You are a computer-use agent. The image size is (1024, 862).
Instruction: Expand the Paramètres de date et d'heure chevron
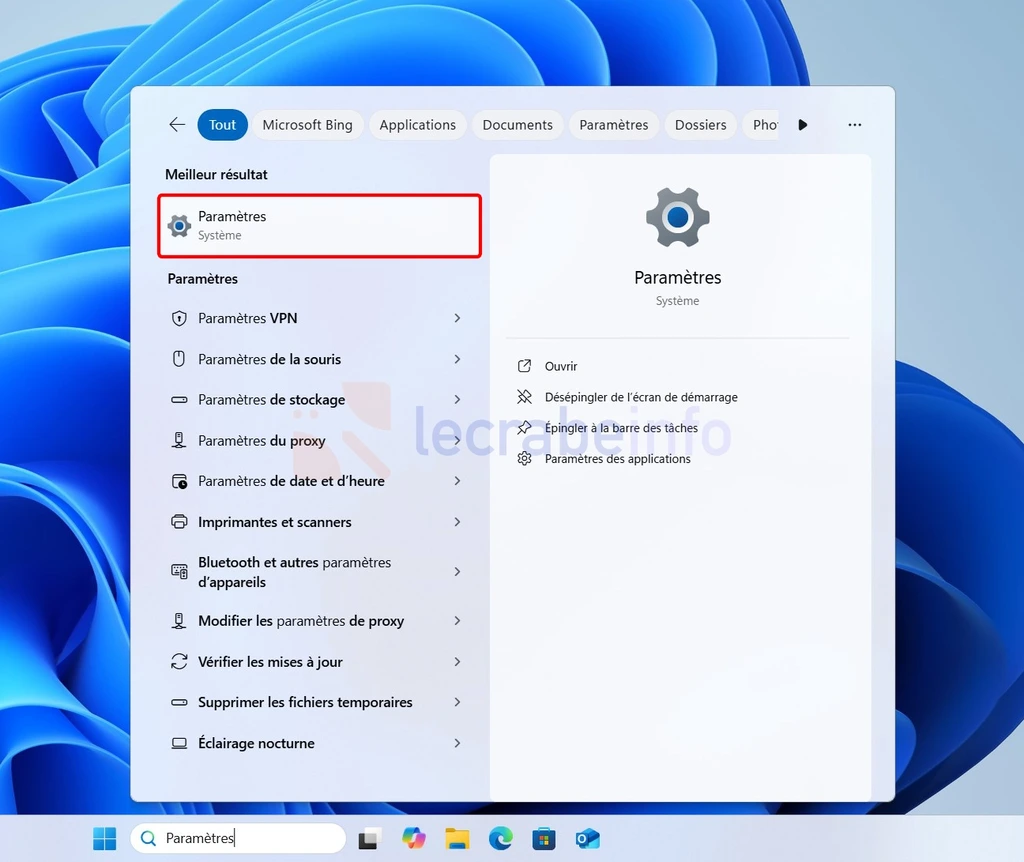click(457, 481)
